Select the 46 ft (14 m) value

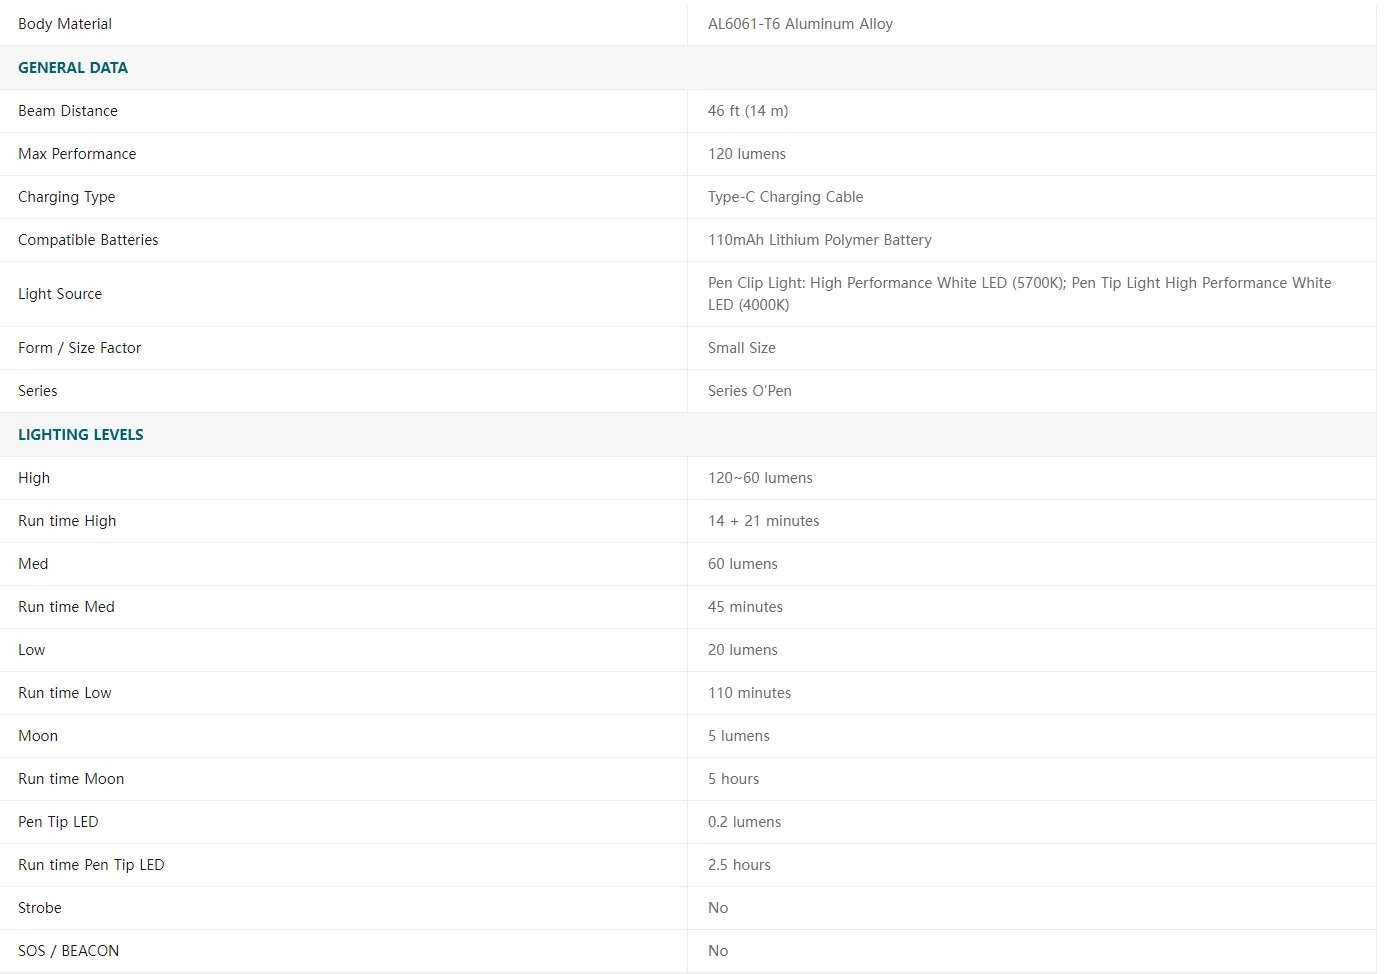pos(748,111)
